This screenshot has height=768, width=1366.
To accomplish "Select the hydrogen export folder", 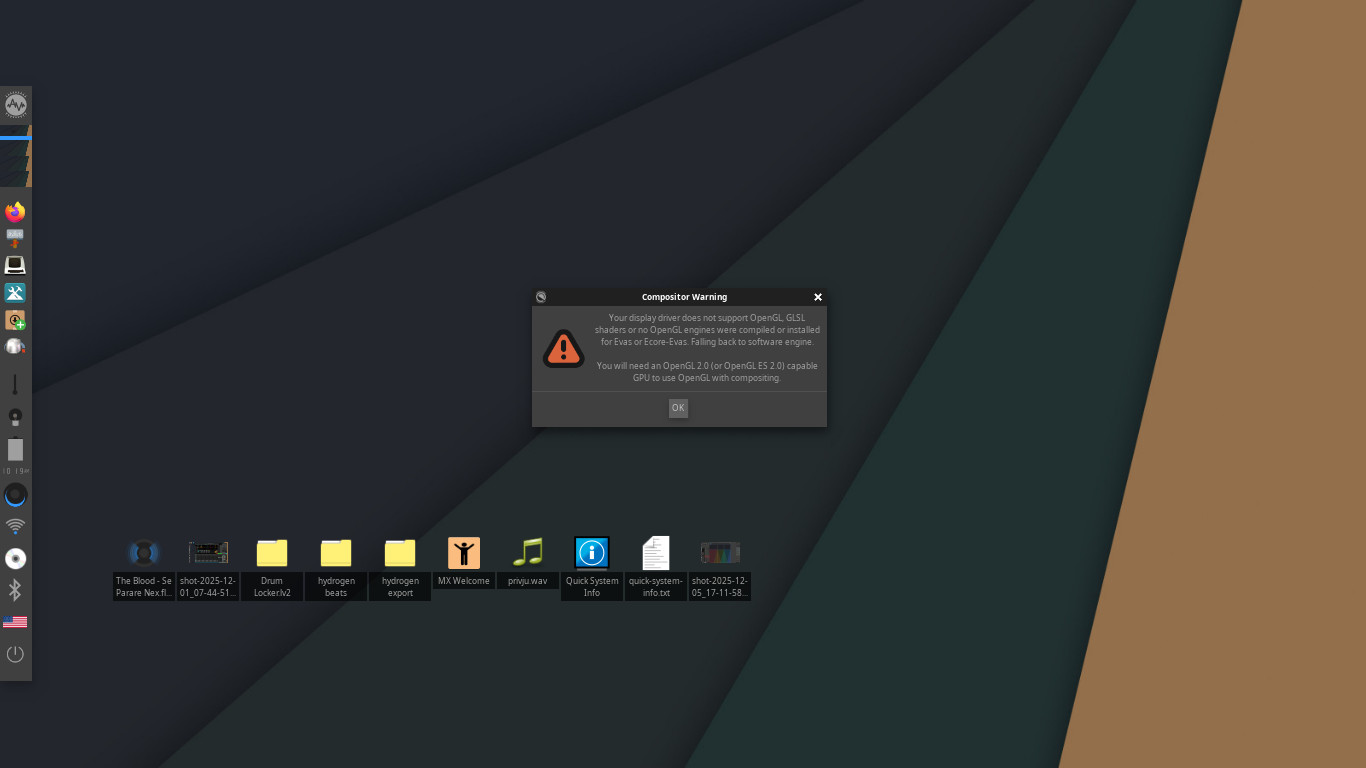I will (x=400, y=553).
